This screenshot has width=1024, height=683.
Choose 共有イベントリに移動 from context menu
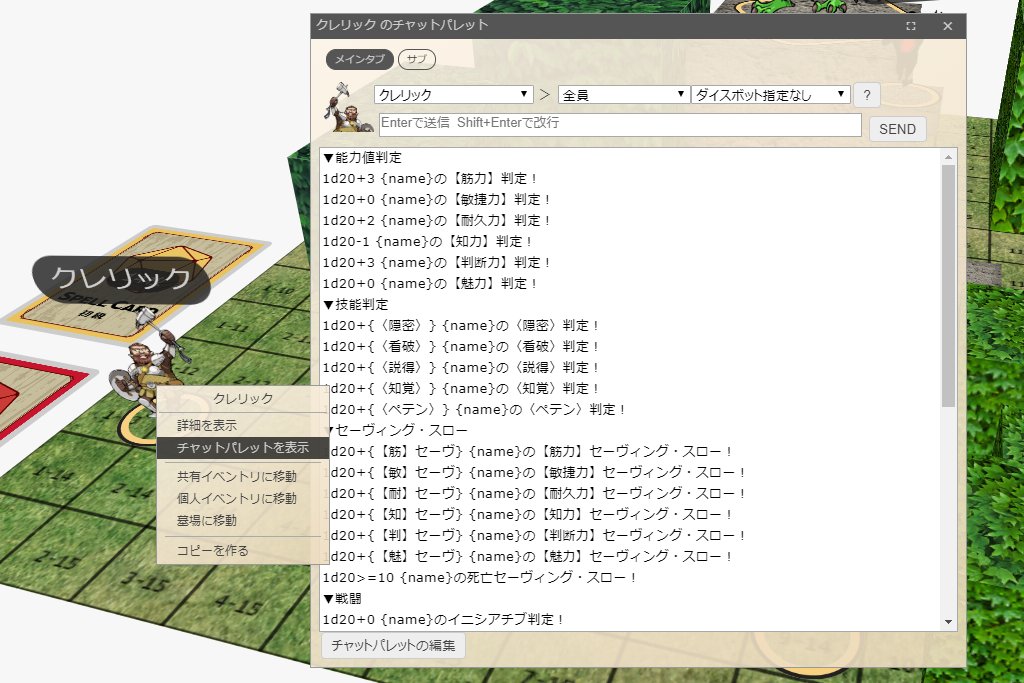[x=236, y=477]
